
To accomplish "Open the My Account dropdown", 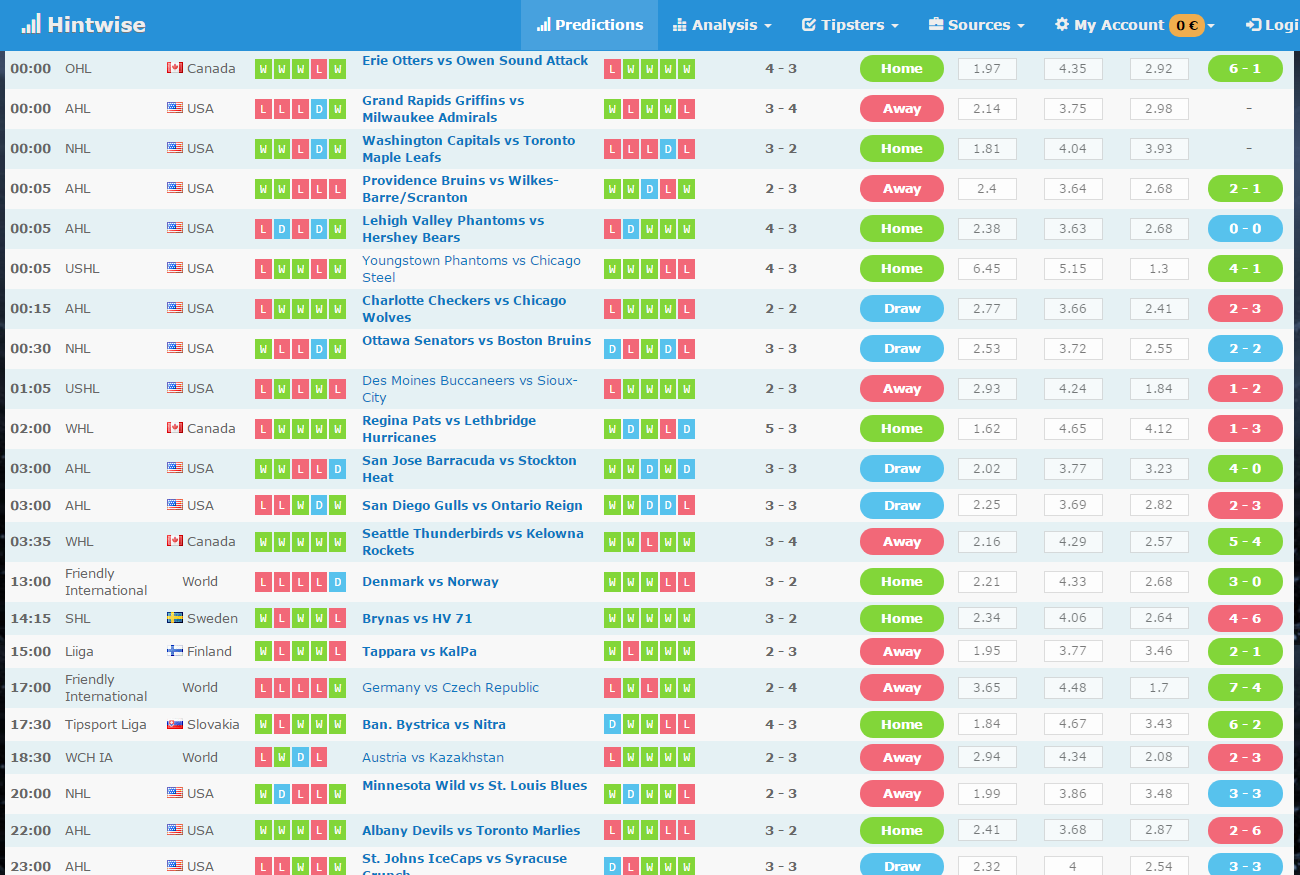I will (1135, 25).
